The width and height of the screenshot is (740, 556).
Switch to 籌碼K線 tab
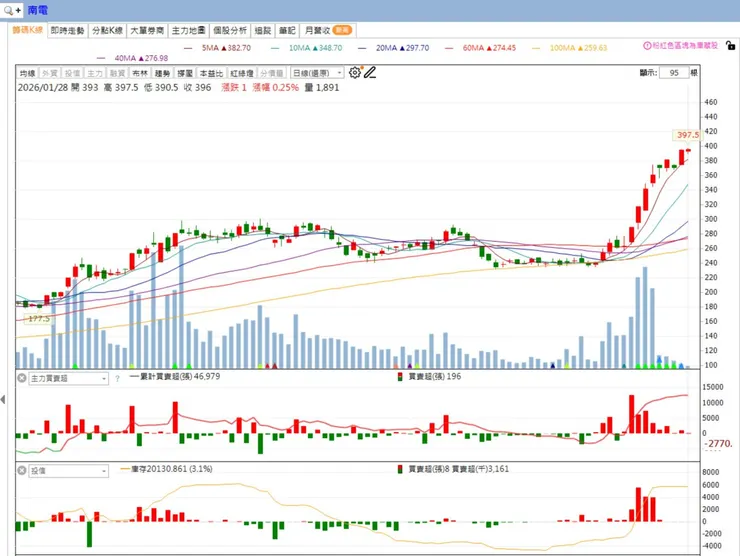tap(27, 30)
